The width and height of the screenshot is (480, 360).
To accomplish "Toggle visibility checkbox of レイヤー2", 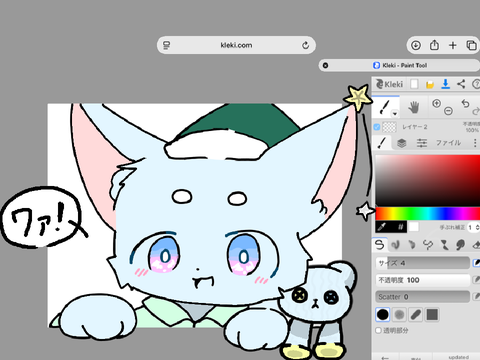I will [377, 127].
